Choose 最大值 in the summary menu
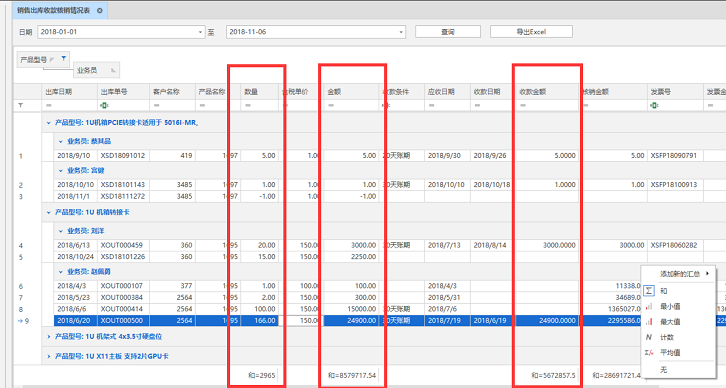726x388 pixels. tap(677, 322)
